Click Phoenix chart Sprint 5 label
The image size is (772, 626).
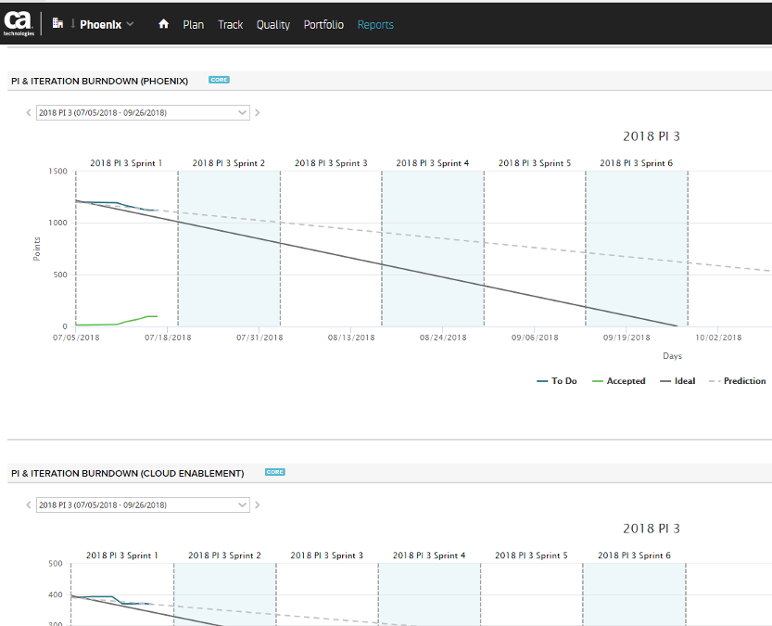tap(535, 163)
